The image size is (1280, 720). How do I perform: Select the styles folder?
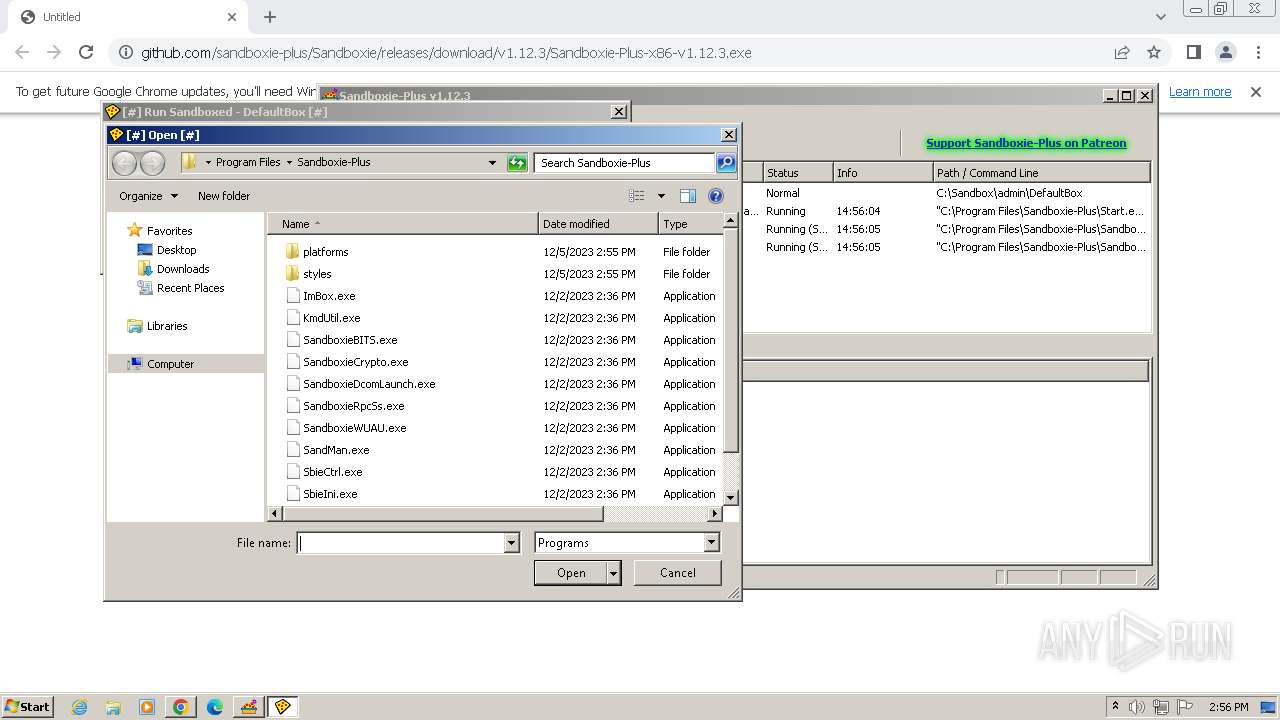[317, 274]
